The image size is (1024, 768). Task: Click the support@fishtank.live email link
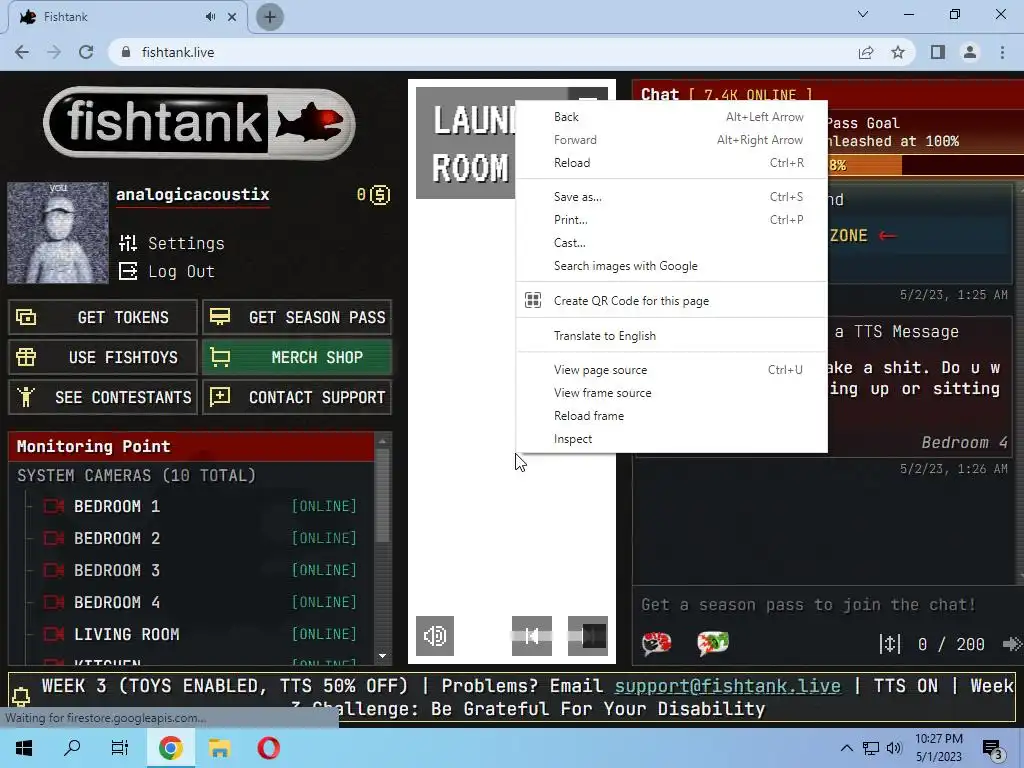[728, 686]
